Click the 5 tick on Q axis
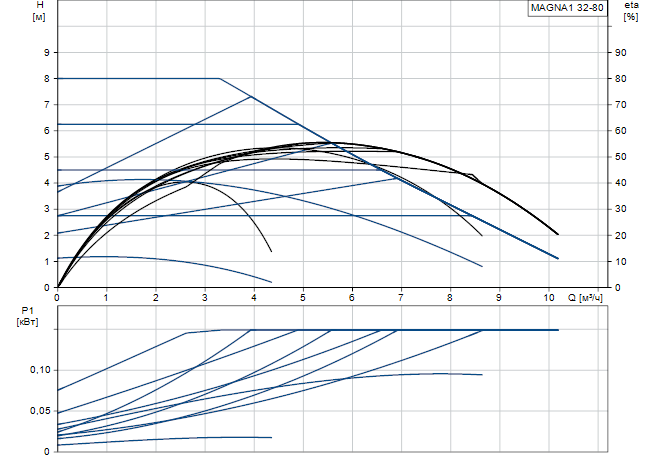Image resolution: width=656 pixels, height=460 pixels. click(303, 297)
